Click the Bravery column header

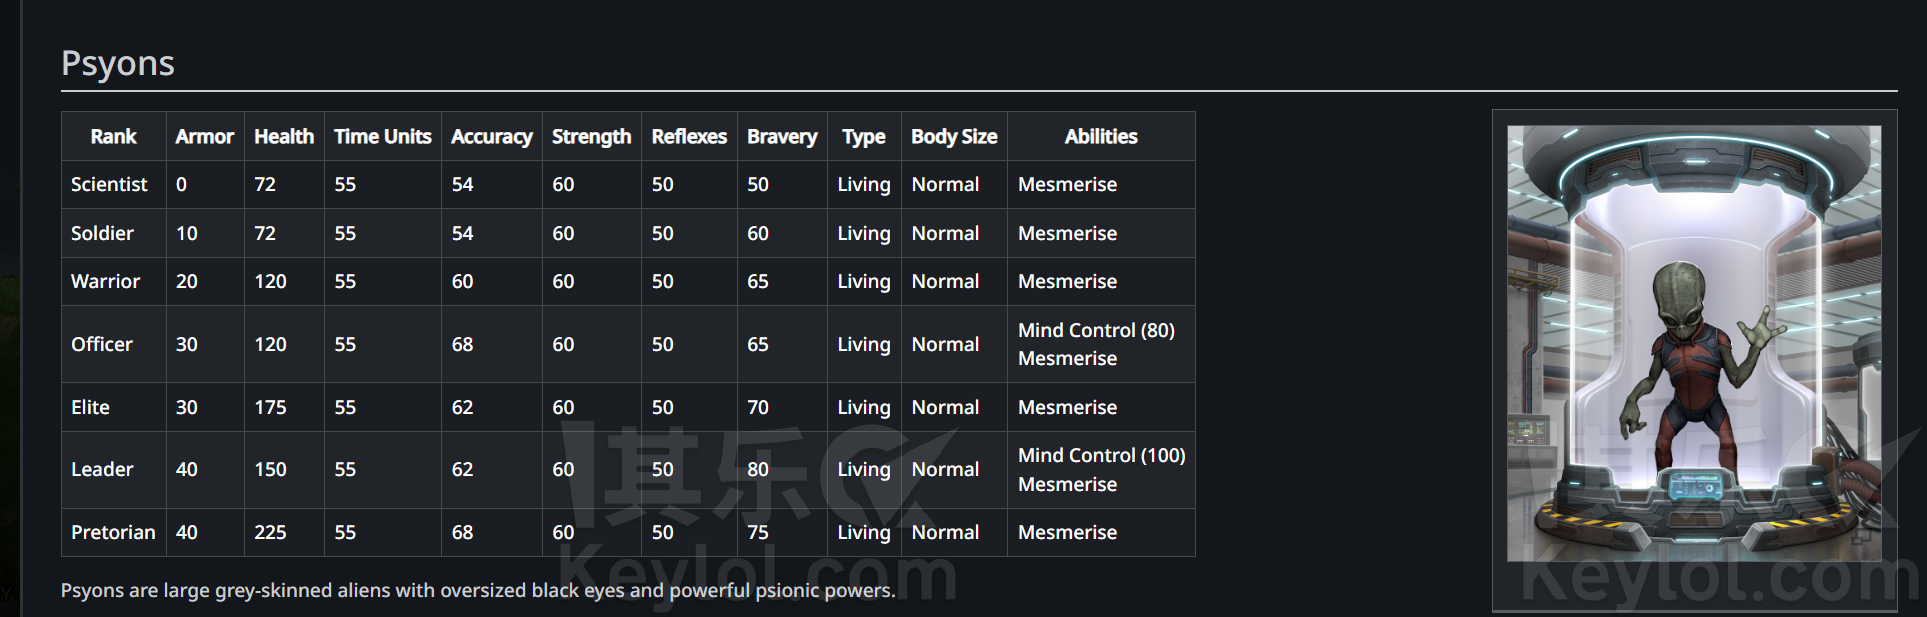tap(782, 136)
